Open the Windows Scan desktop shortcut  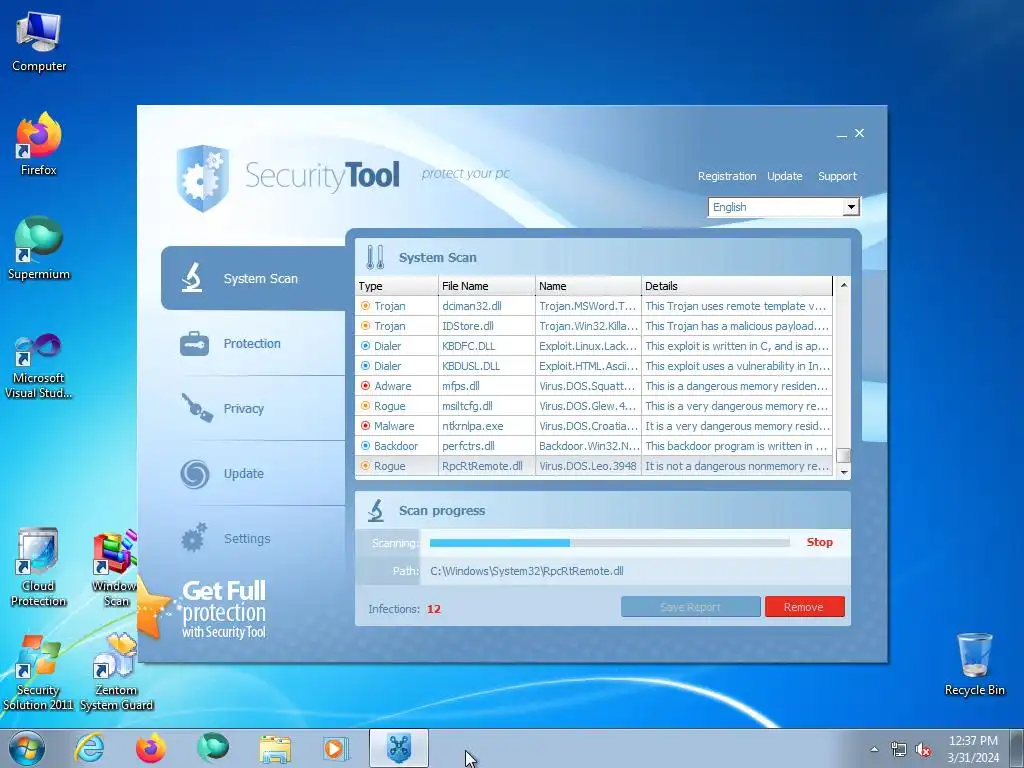point(114,568)
